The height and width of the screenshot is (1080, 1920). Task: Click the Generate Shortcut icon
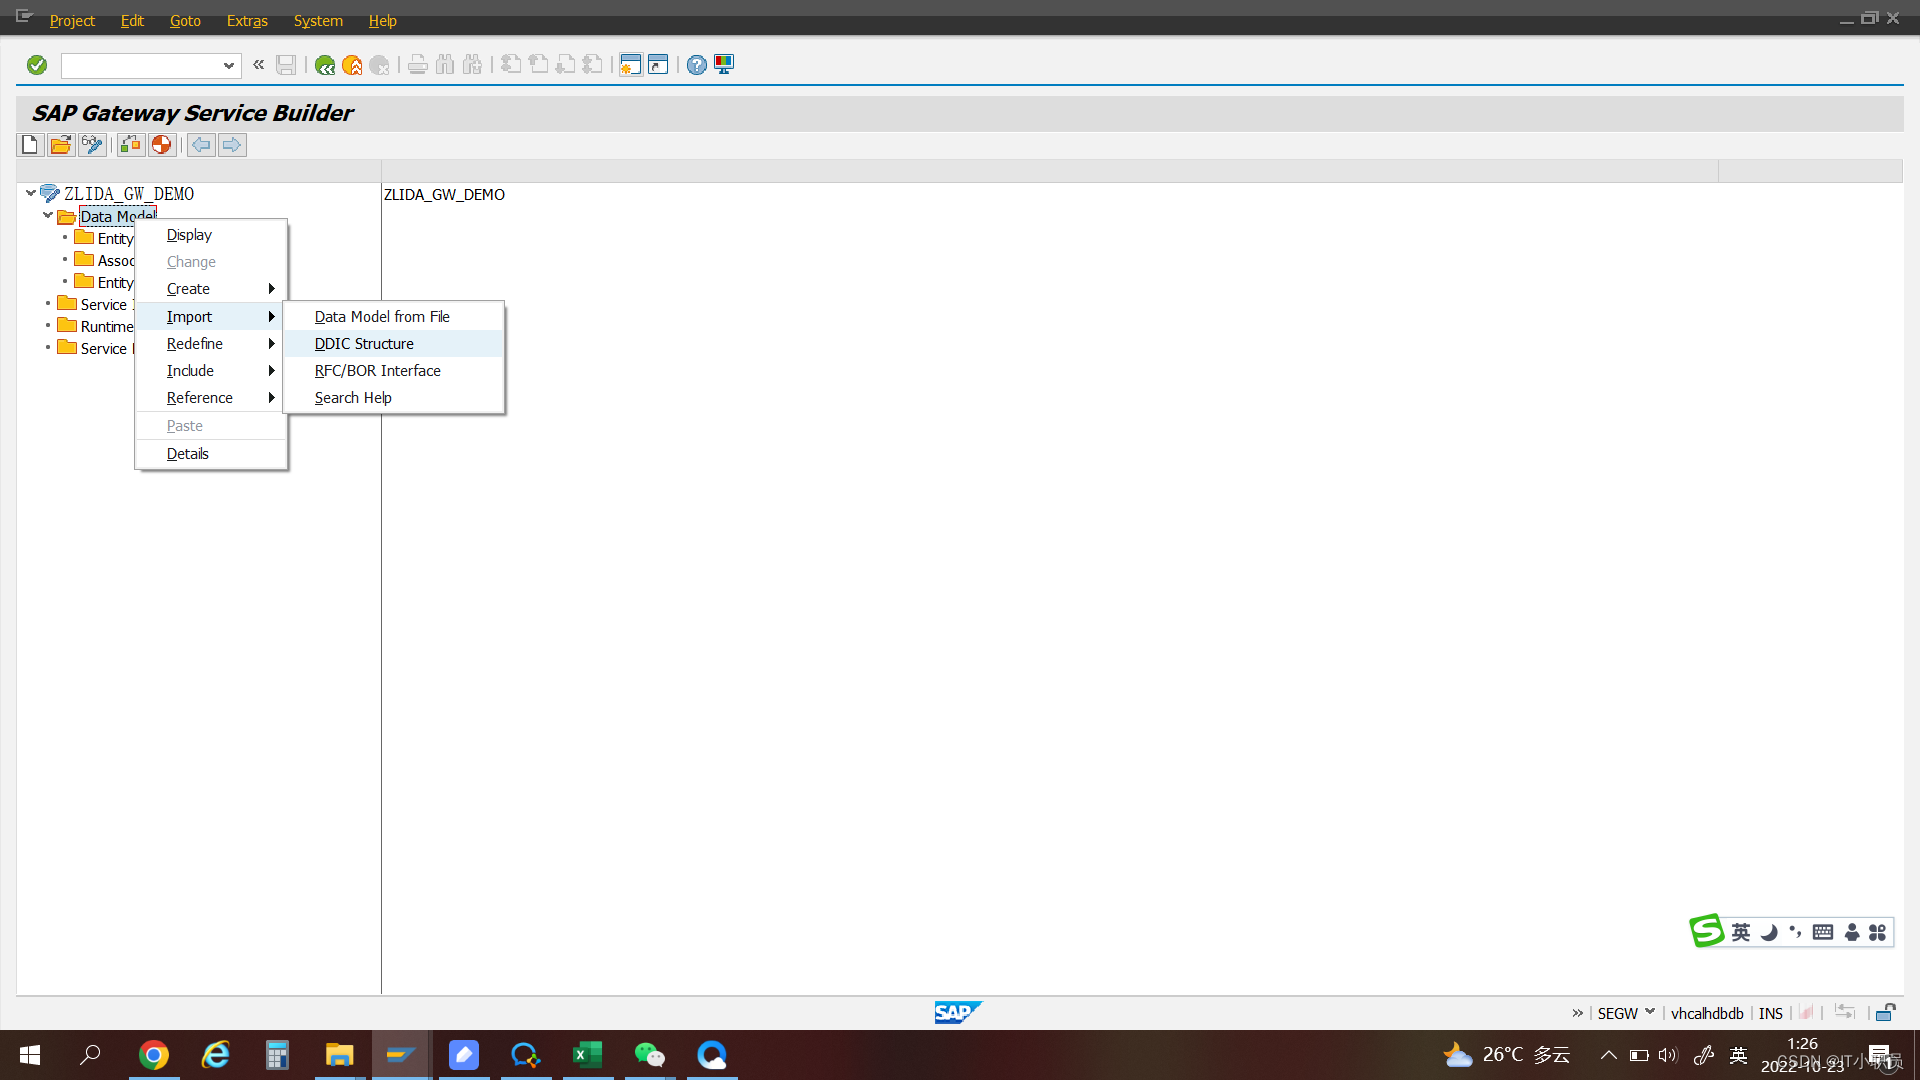(658, 65)
